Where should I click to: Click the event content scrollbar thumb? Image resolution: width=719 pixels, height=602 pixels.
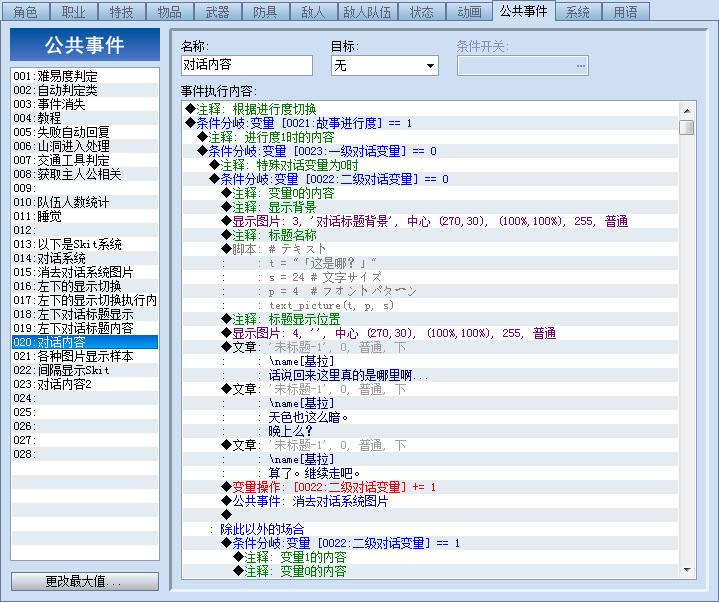(x=686, y=127)
